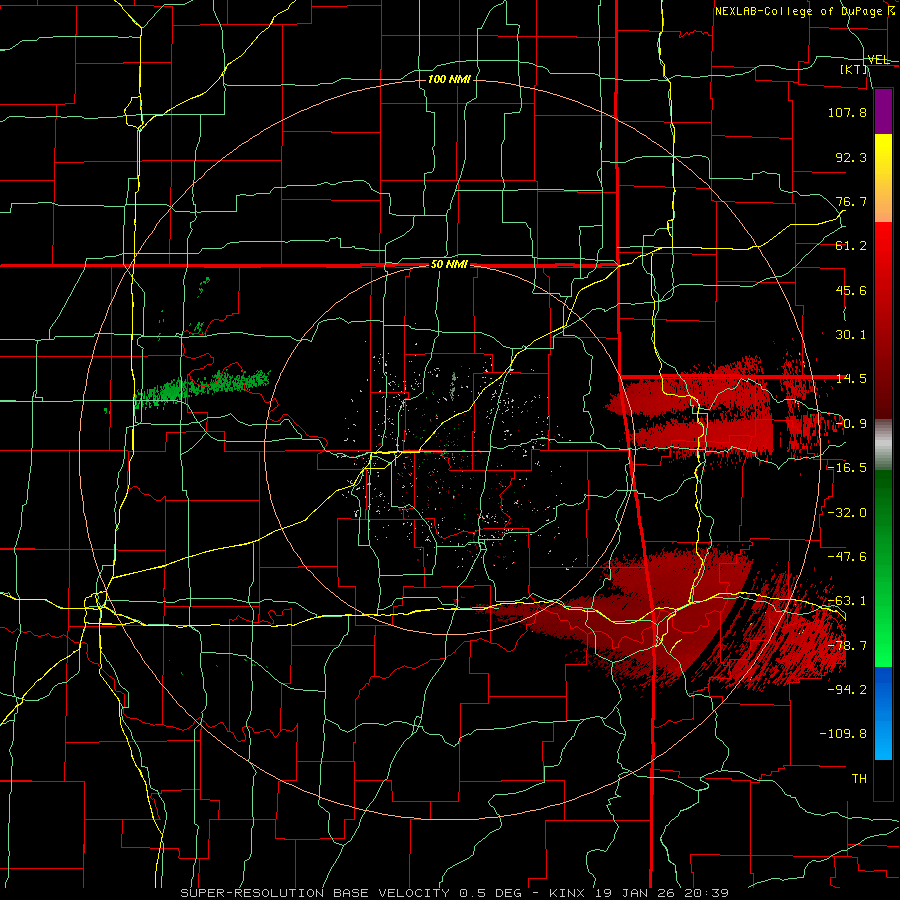Click the green band of the velocity scale
The height and width of the screenshot is (900, 900).
pos(883,568)
